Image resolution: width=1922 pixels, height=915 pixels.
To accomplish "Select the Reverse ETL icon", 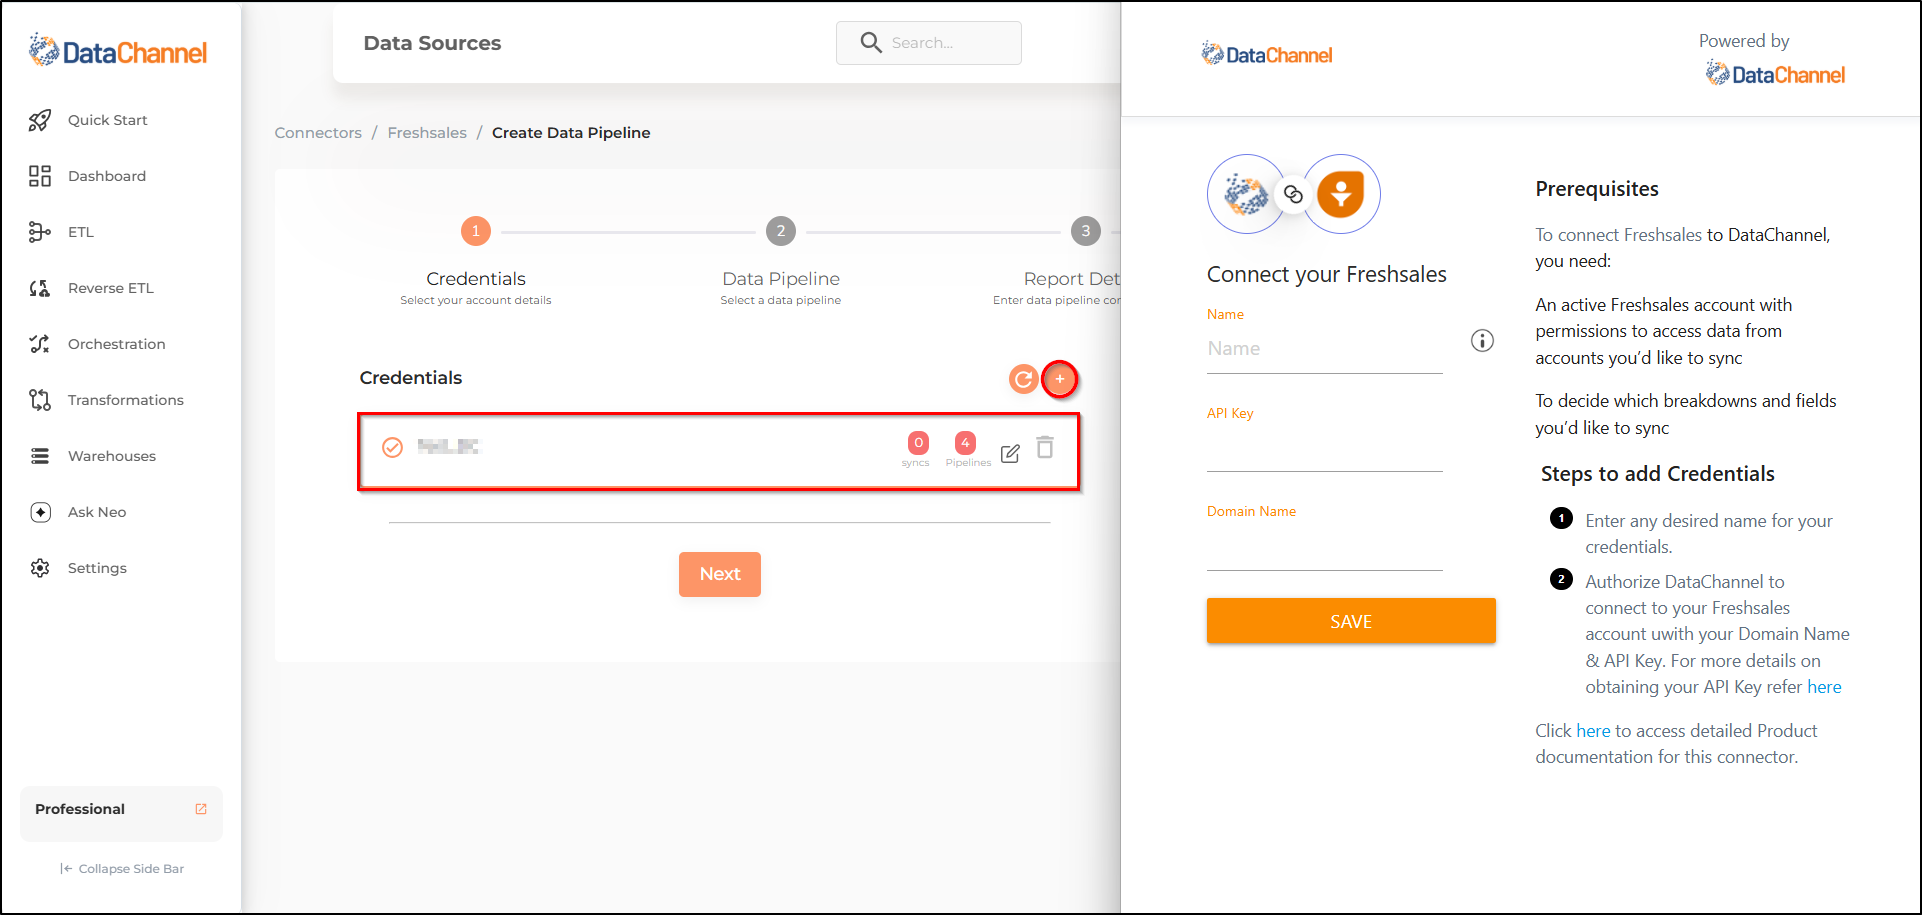I will (40, 288).
